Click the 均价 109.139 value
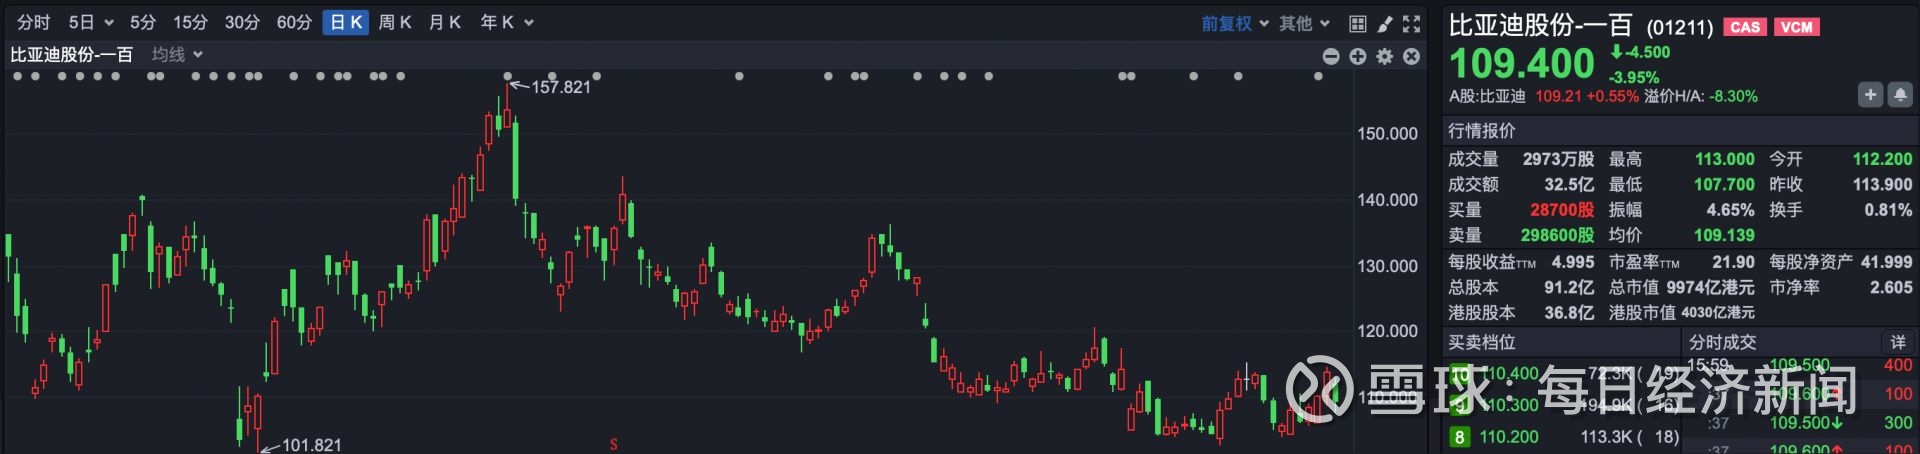The width and height of the screenshot is (1920, 454). pyautogui.click(x=1724, y=235)
